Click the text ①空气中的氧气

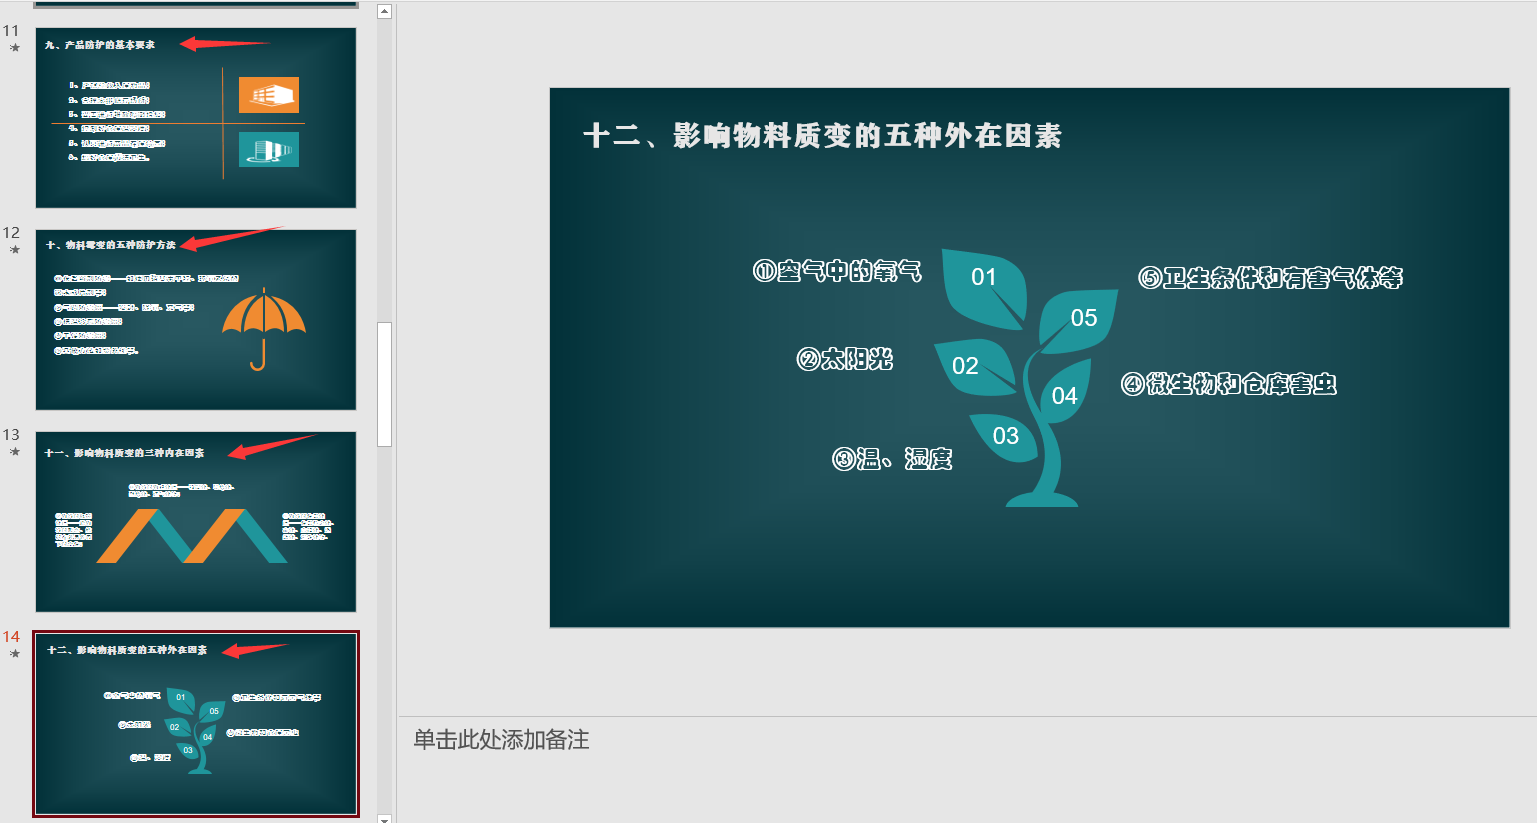pyautogui.click(x=837, y=271)
